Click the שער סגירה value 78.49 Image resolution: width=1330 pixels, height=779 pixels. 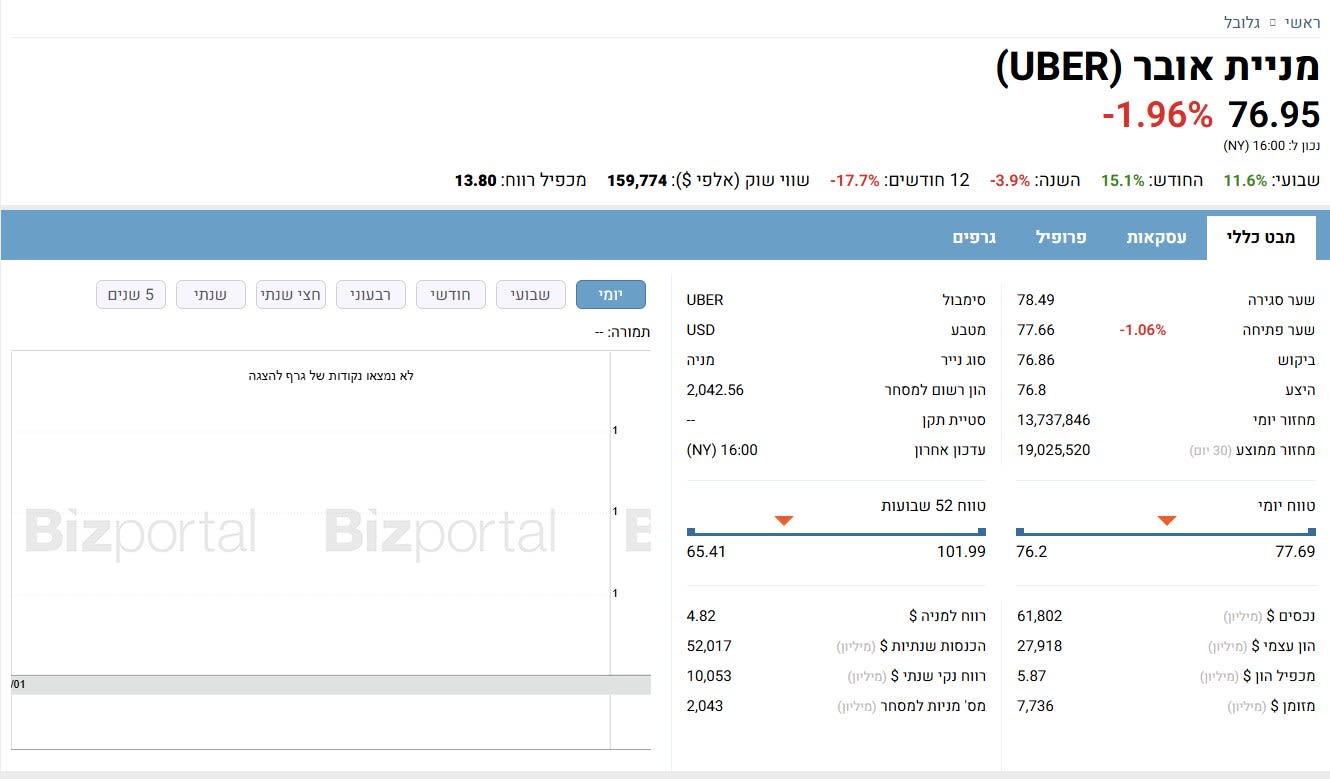tap(1036, 300)
